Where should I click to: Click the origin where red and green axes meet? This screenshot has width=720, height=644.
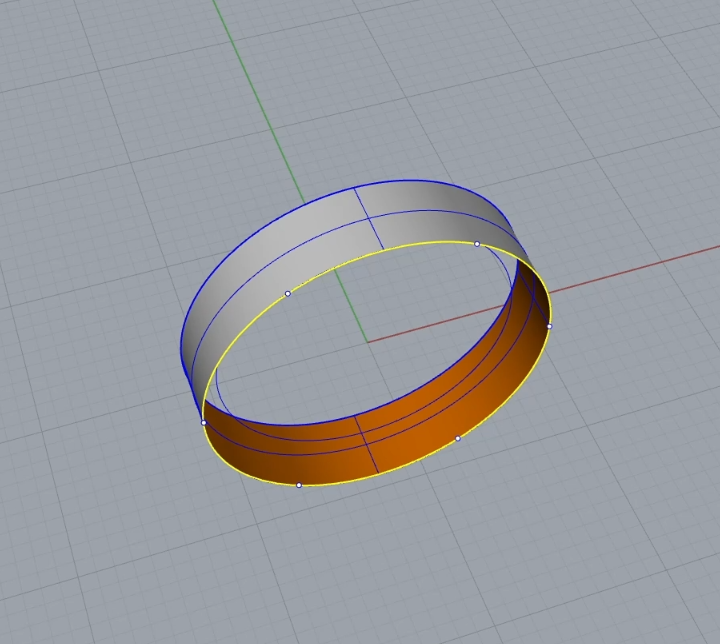[367, 342]
